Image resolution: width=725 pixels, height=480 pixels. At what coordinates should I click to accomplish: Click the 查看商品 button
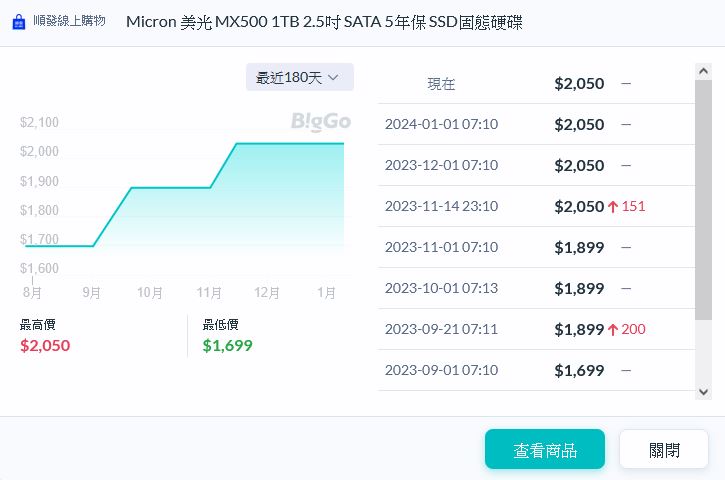545,450
